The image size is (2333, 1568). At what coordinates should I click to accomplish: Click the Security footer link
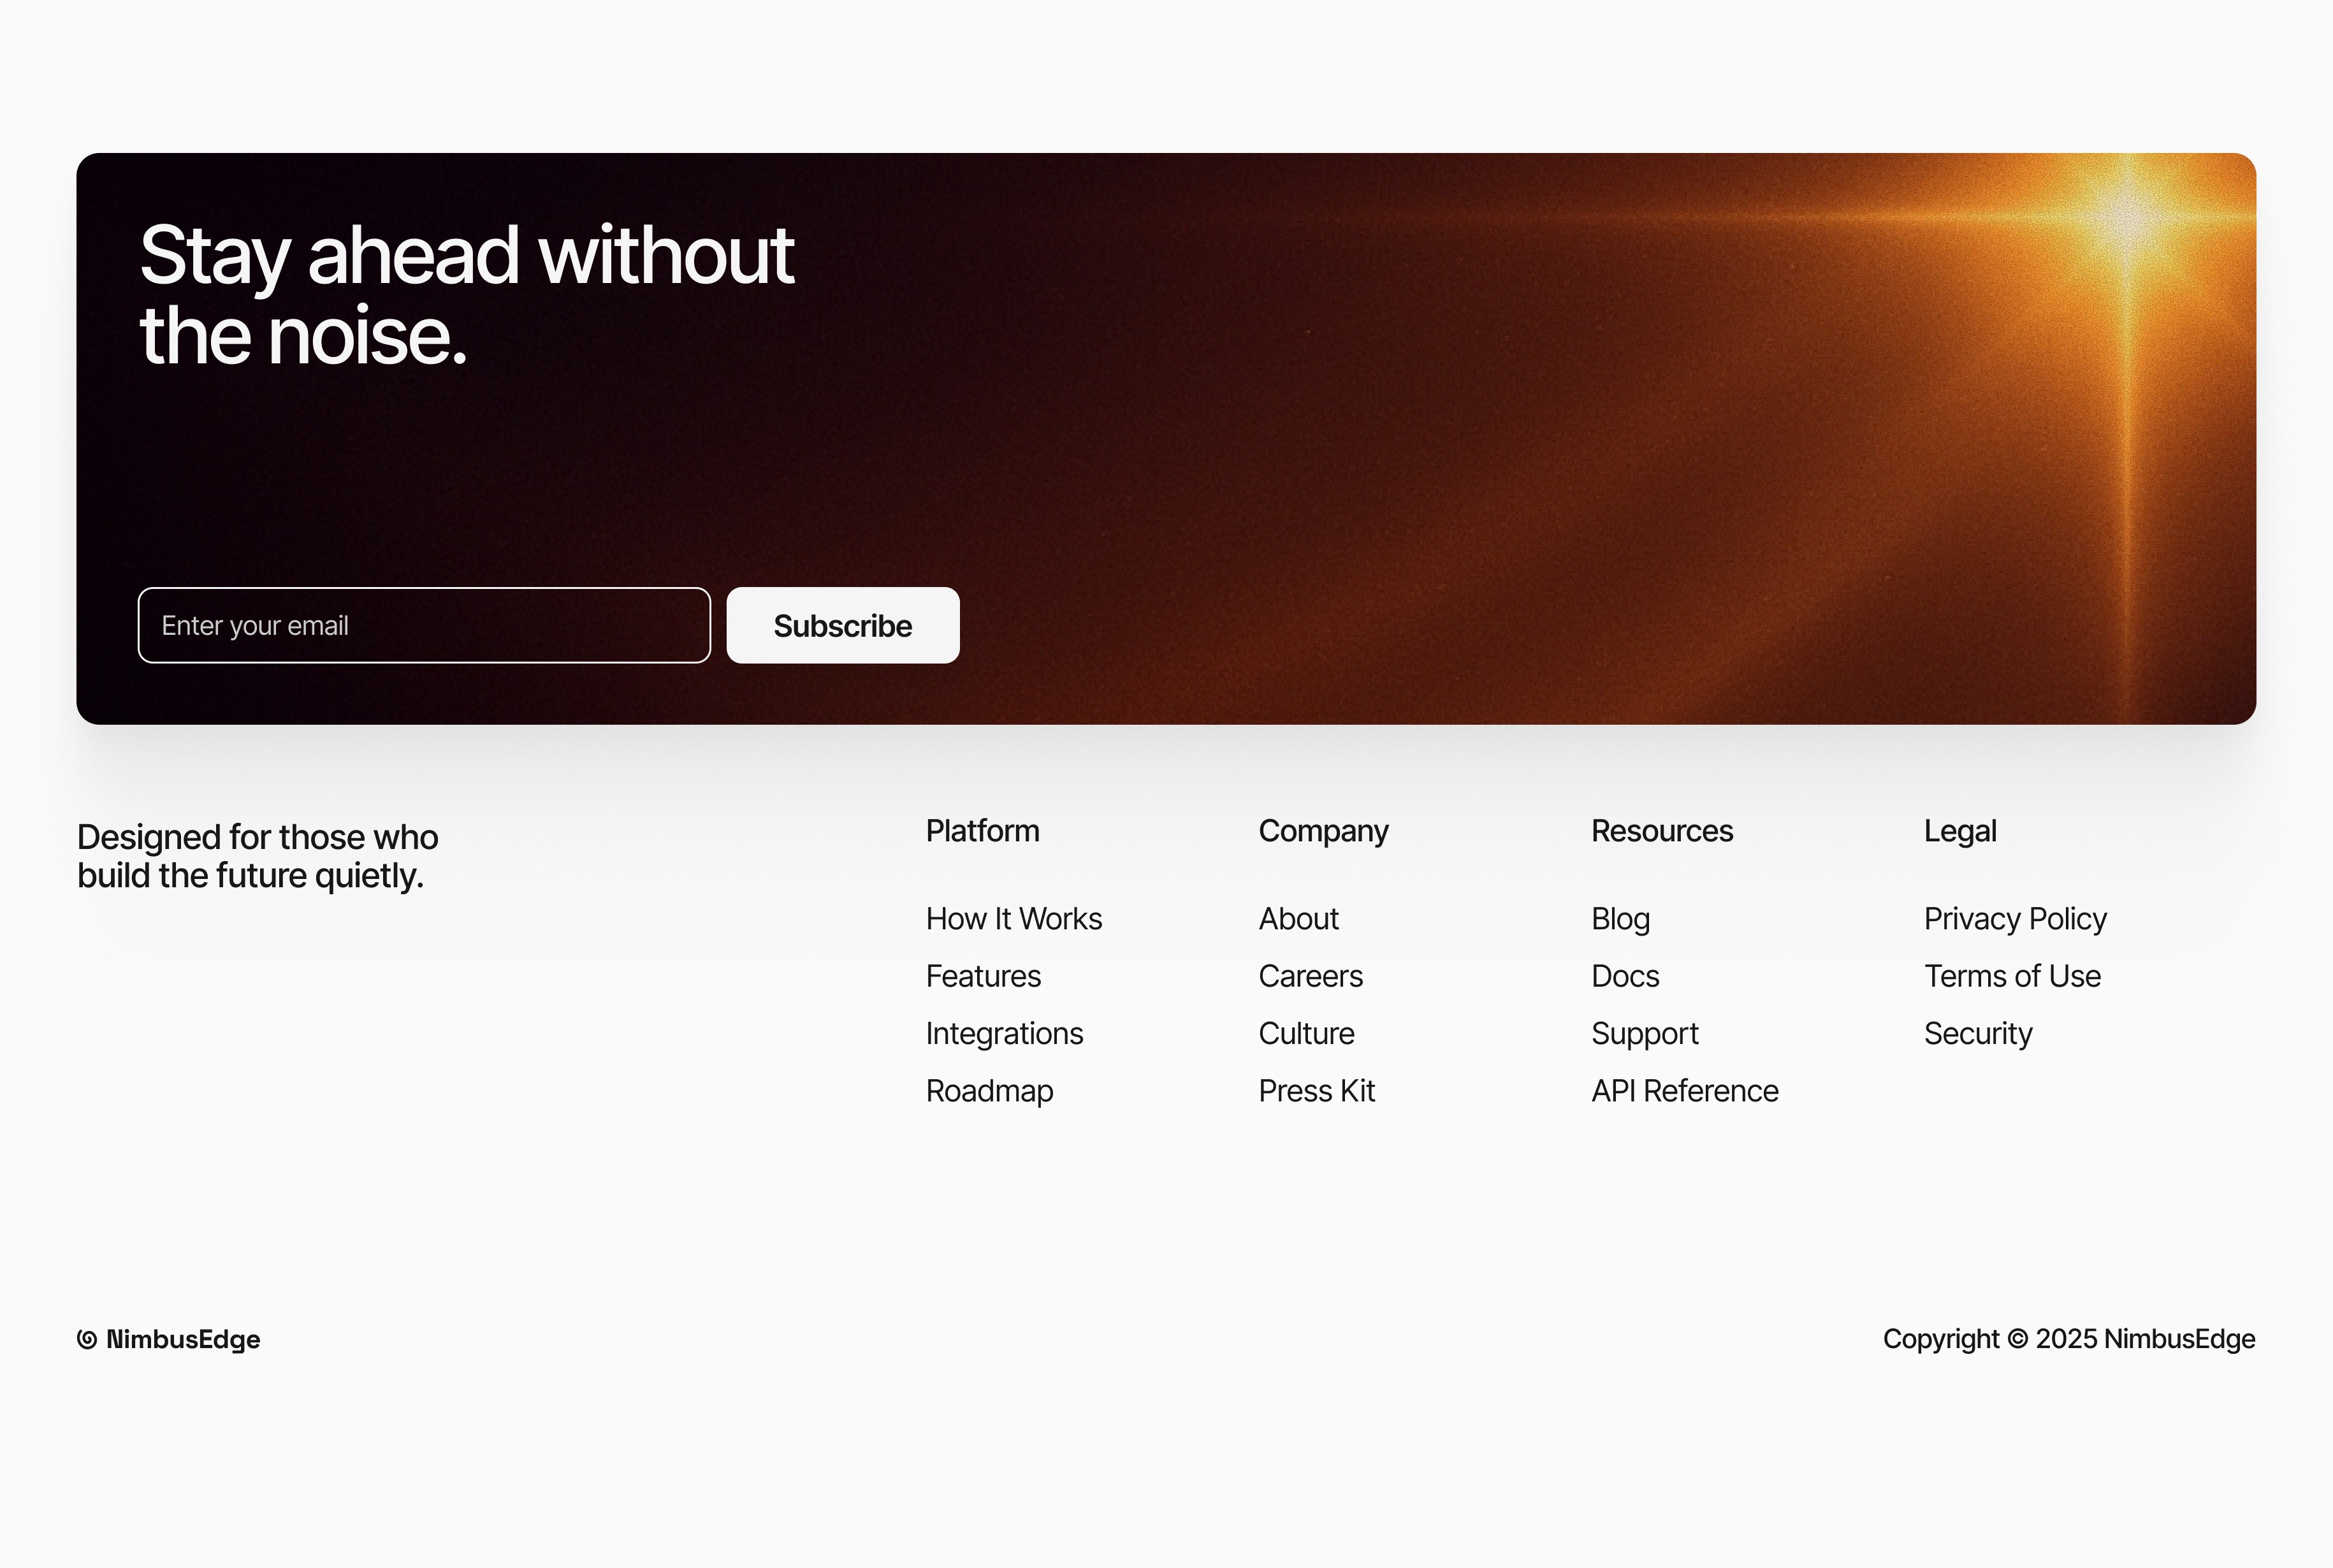[1977, 1033]
